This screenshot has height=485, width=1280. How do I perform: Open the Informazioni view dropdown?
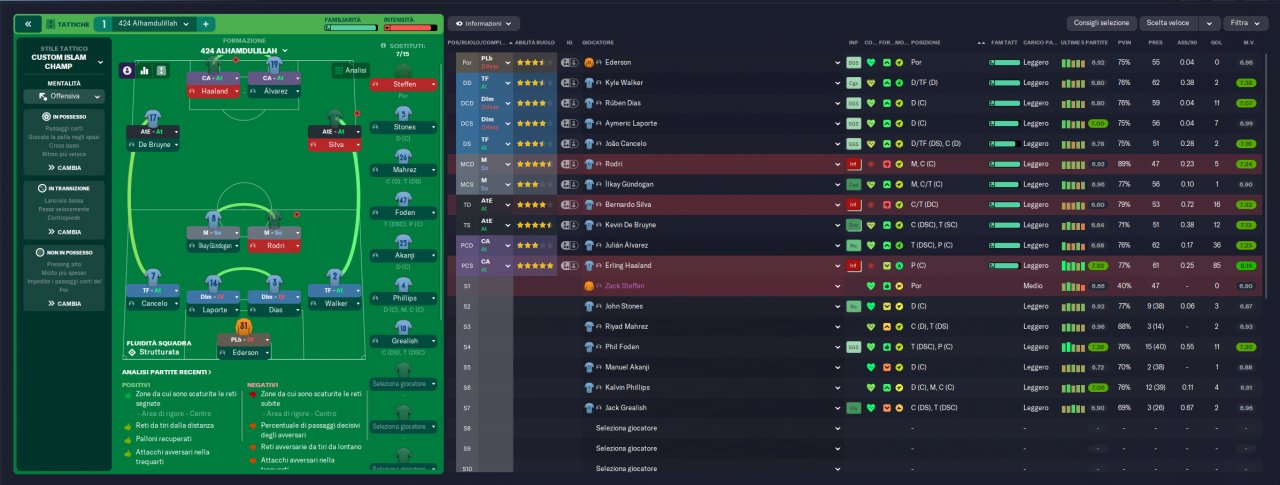pyautogui.click(x=484, y=23)
